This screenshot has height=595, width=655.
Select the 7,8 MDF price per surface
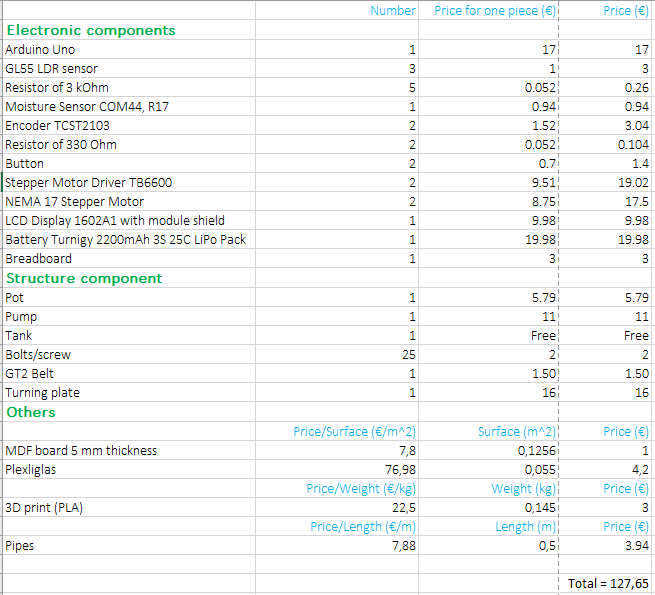click(x=337, y=450)
